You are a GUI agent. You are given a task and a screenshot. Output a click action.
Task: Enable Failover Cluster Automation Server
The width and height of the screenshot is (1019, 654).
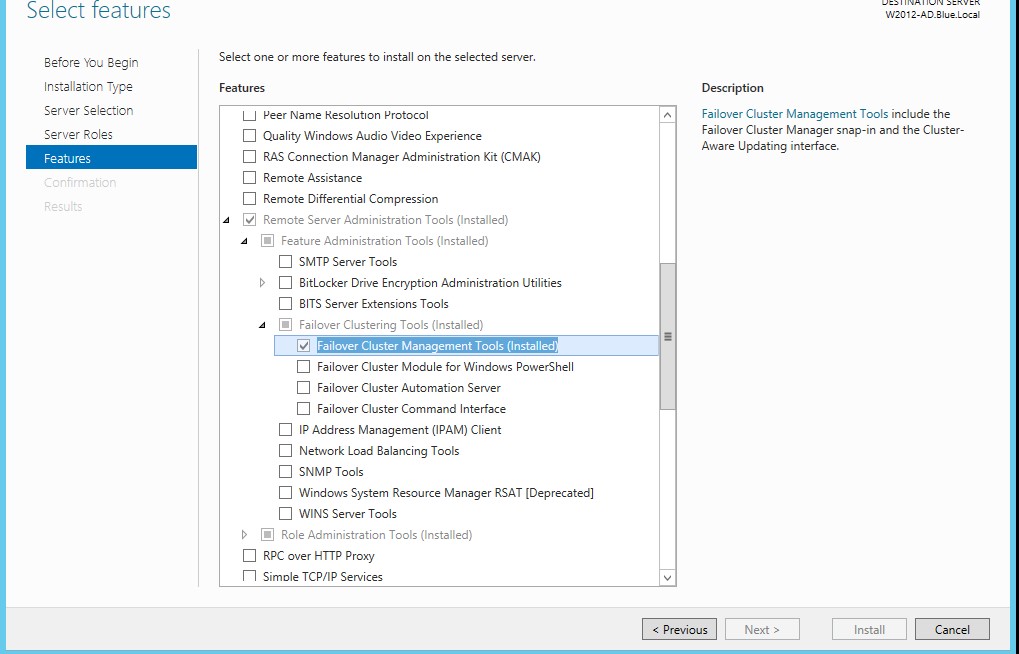[303, 387]
